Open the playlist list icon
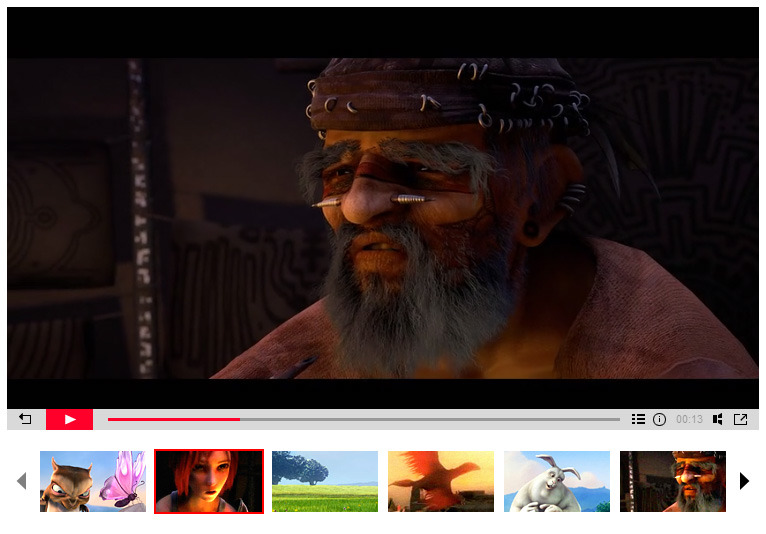The image size is (766, 534). point(638,419)
